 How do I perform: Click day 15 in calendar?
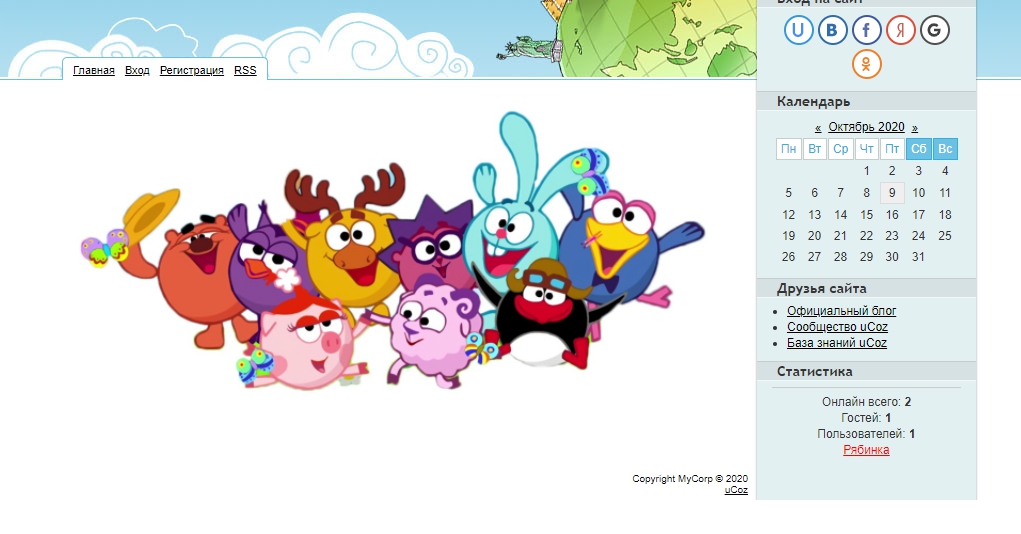click(866, 214)
